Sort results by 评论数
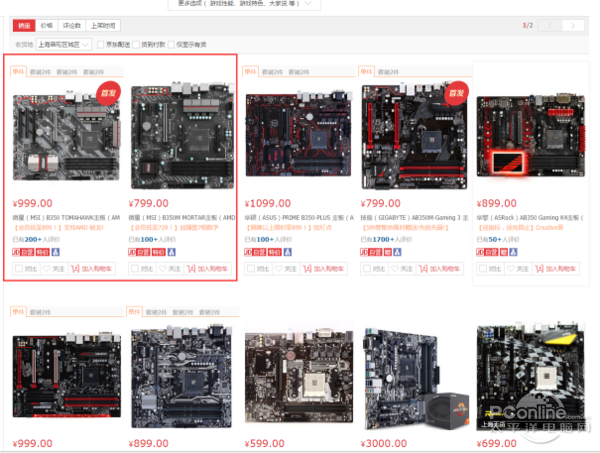 coord(72,26)
